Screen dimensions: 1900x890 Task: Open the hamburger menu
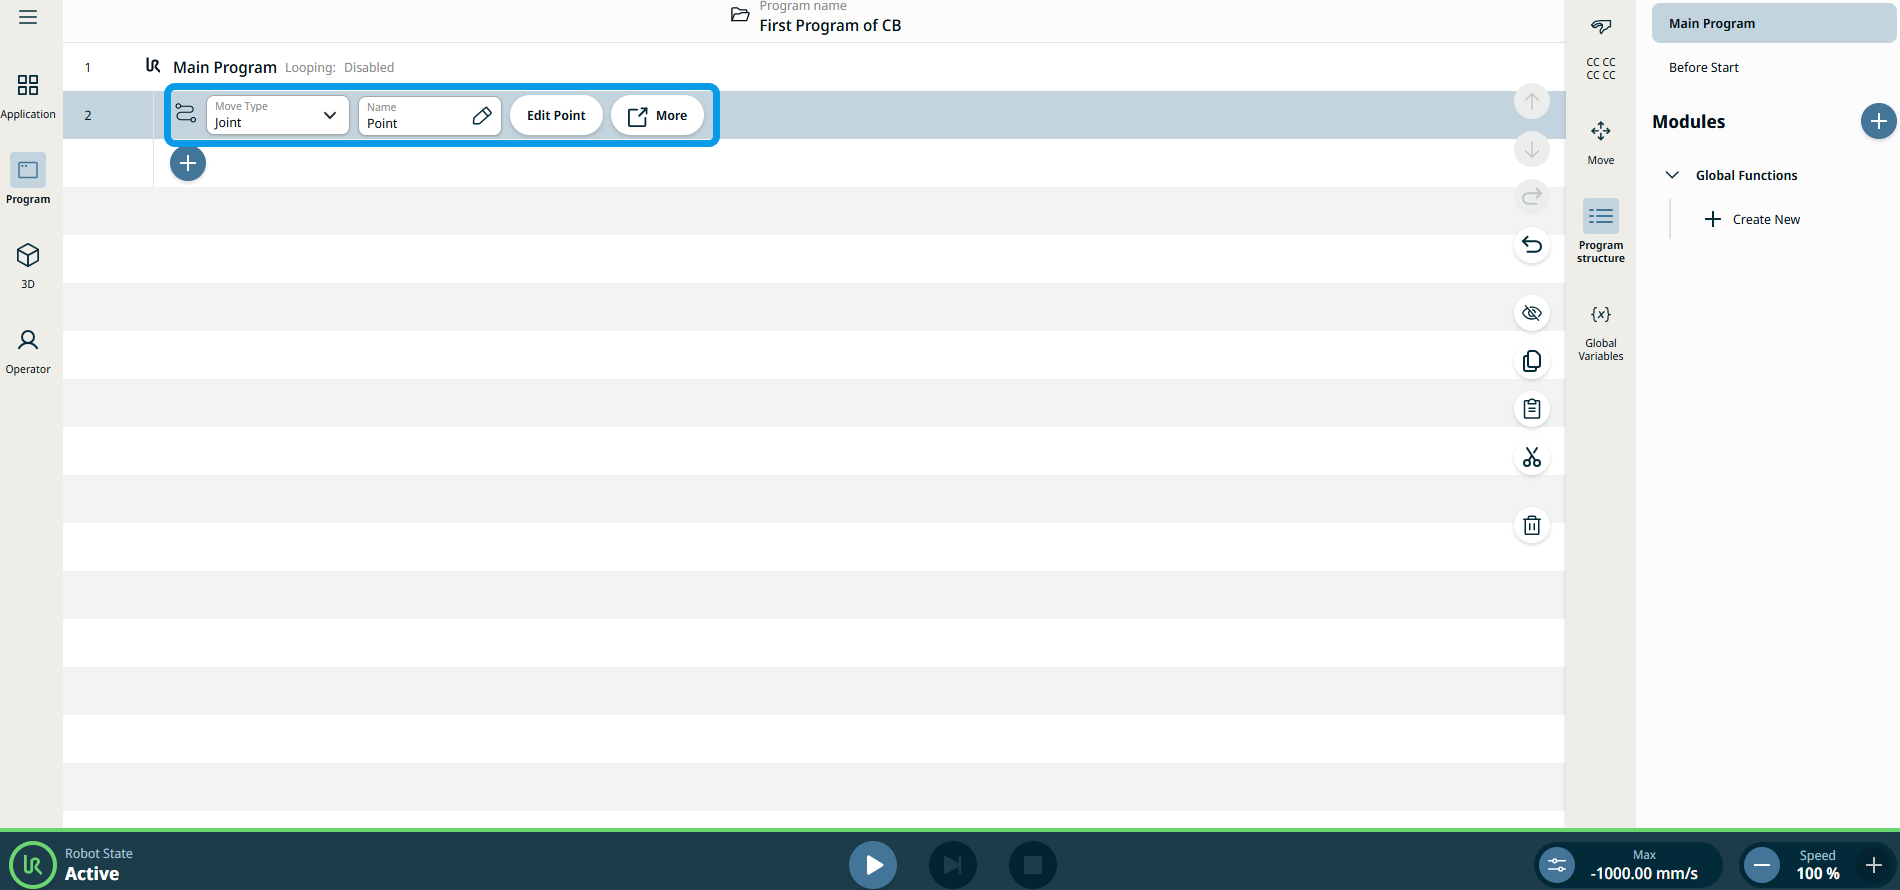point(28,17)
